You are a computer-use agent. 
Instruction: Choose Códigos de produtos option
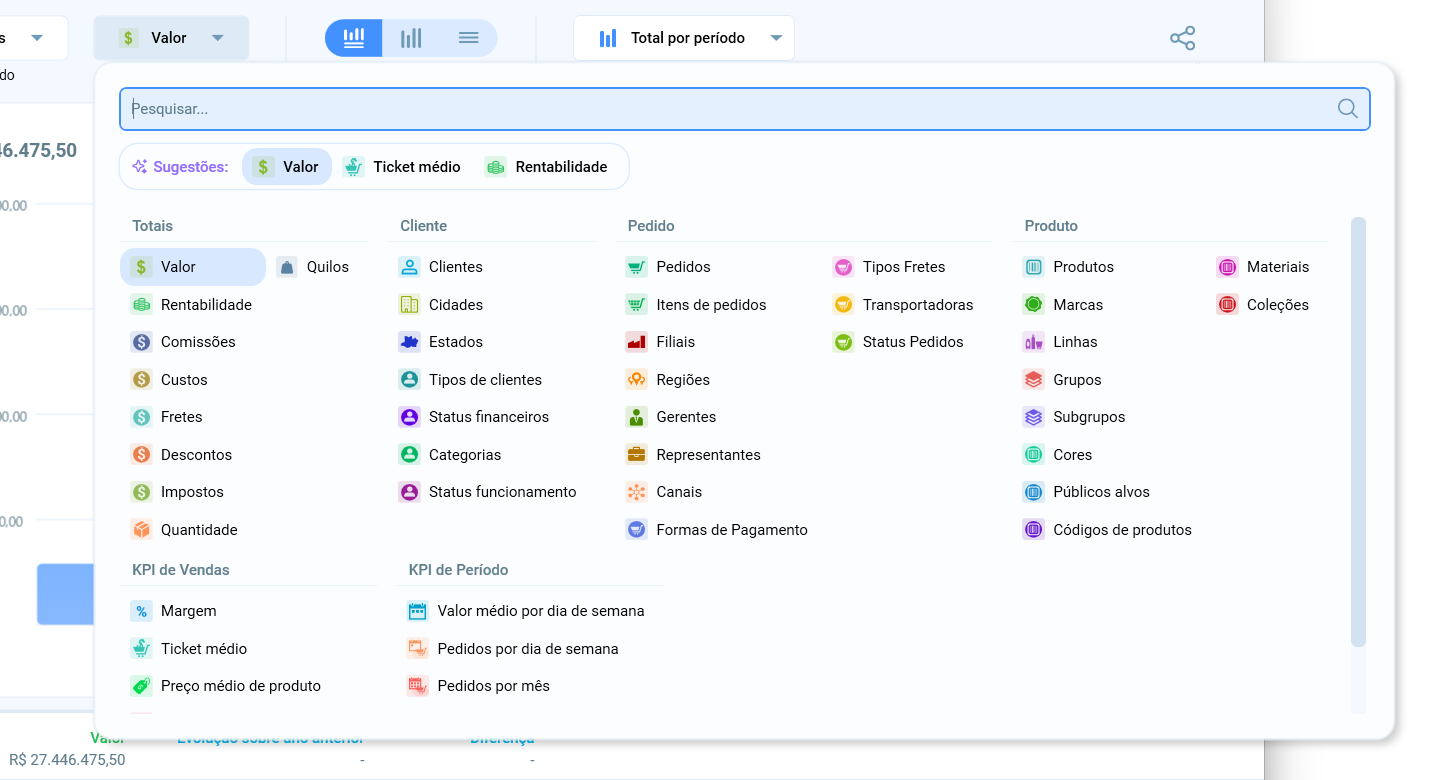(1107, 530)
